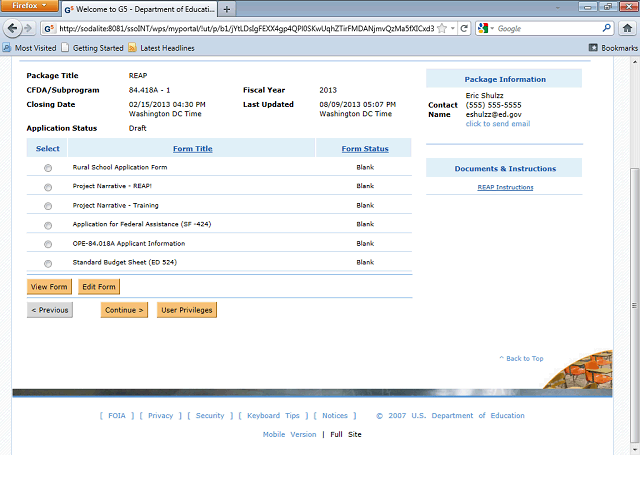The height and width of the screenshot is (480, 640).
Task: Click the scrollbar up arrow
Action: pyautogui.click(x=634, y=62)
